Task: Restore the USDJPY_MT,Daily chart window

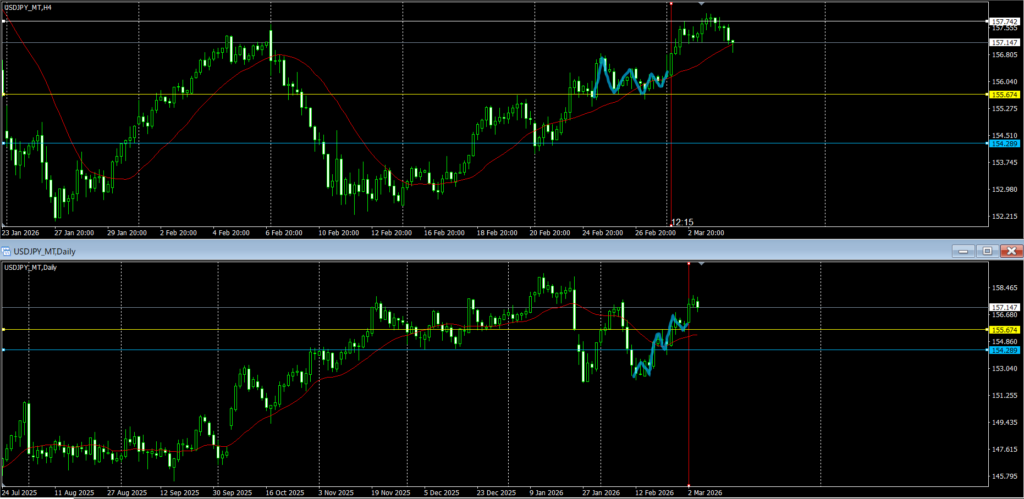Action: tap(987, 250)
